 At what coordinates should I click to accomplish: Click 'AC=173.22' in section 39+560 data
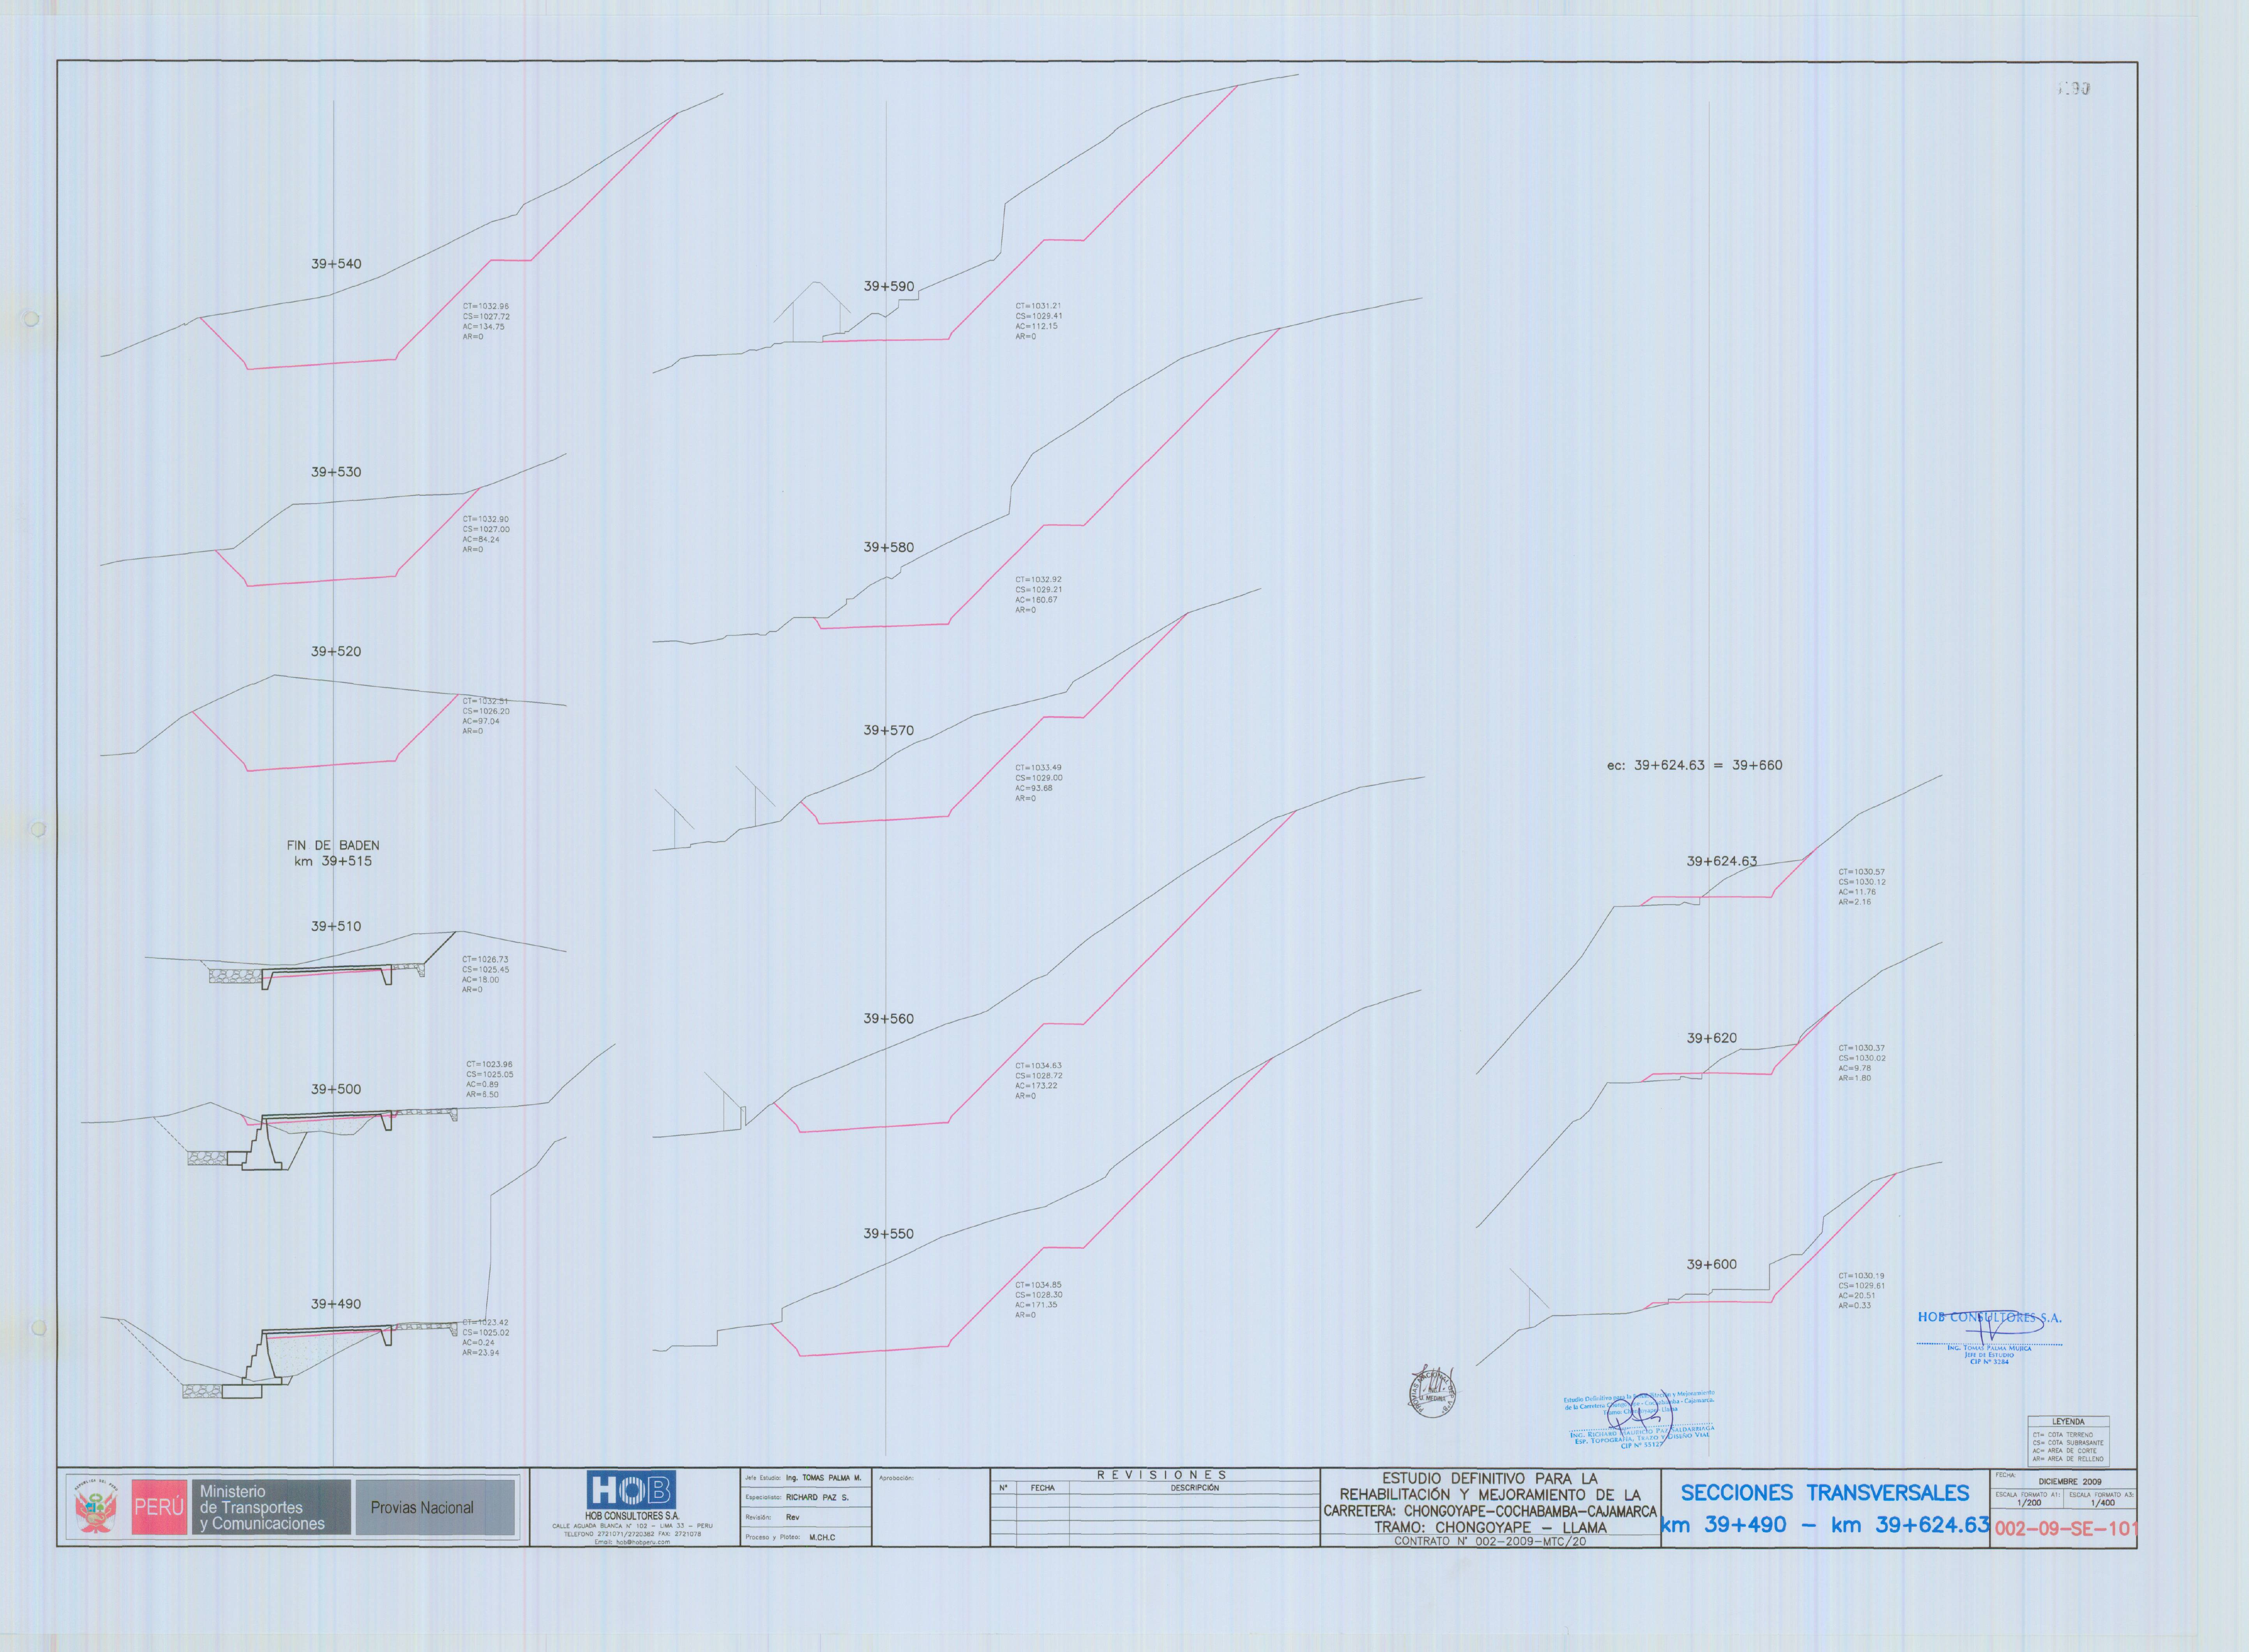1036,1086
